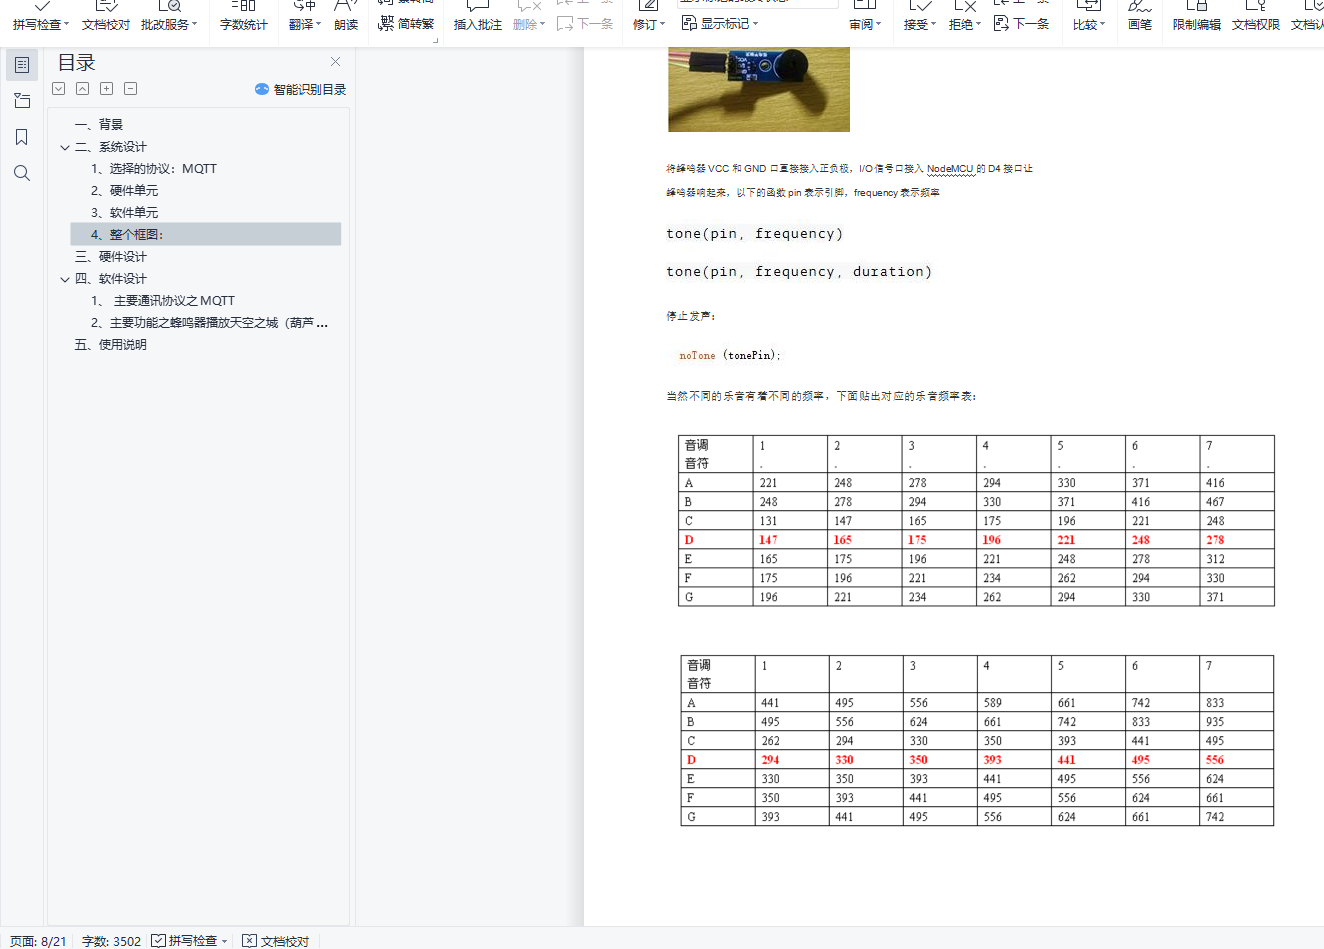Open the 接受 dropdown arrow

[933, 24]
